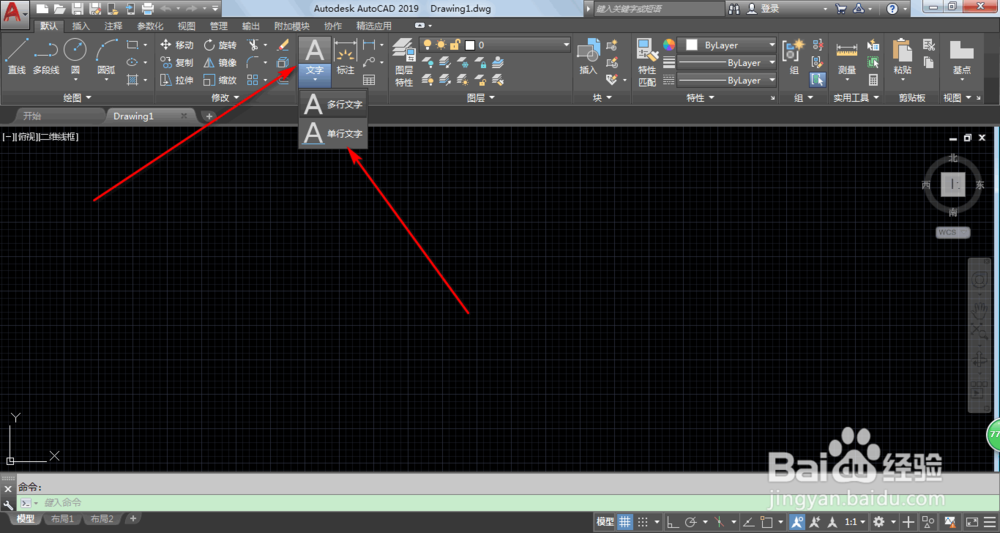This screenshot has height=533, width=1000.
Task: Click the WCS coordinate system button
Action: [953, 233]
